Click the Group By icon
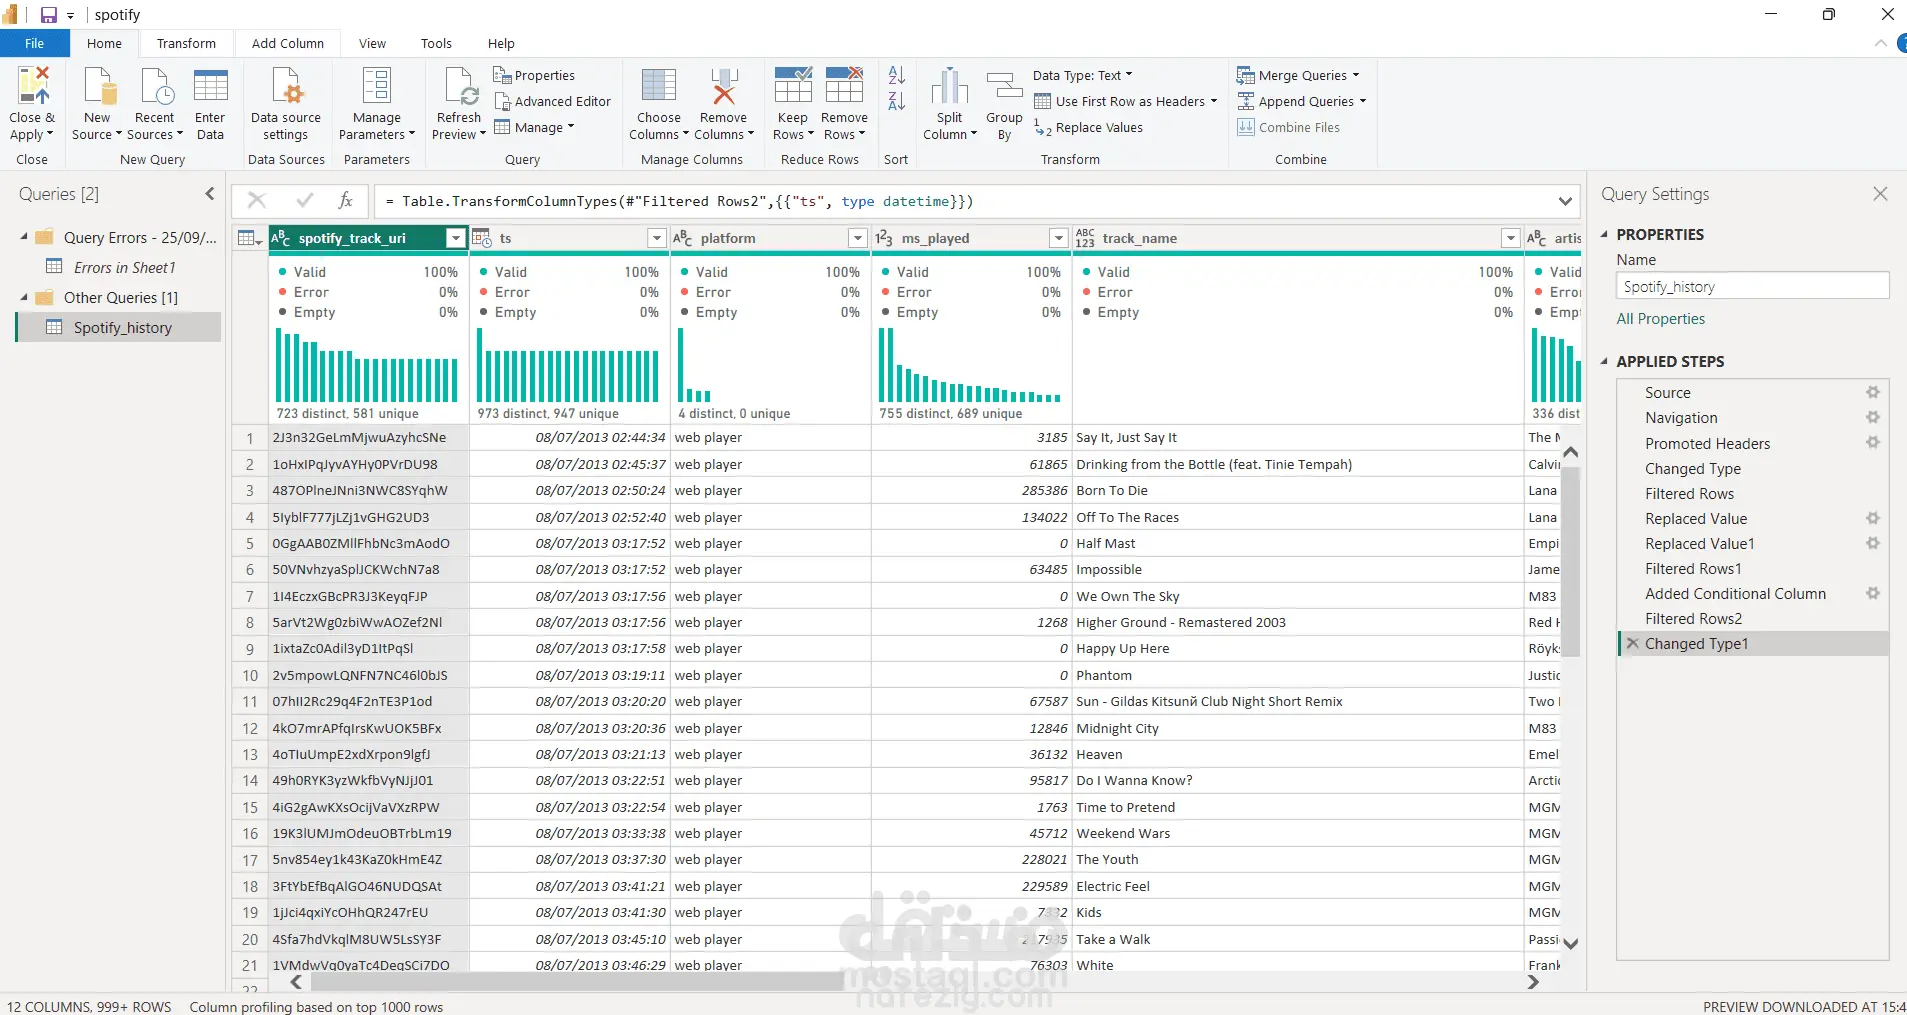Viewport: 1907px width, 1015px height. coord(1004,86)
